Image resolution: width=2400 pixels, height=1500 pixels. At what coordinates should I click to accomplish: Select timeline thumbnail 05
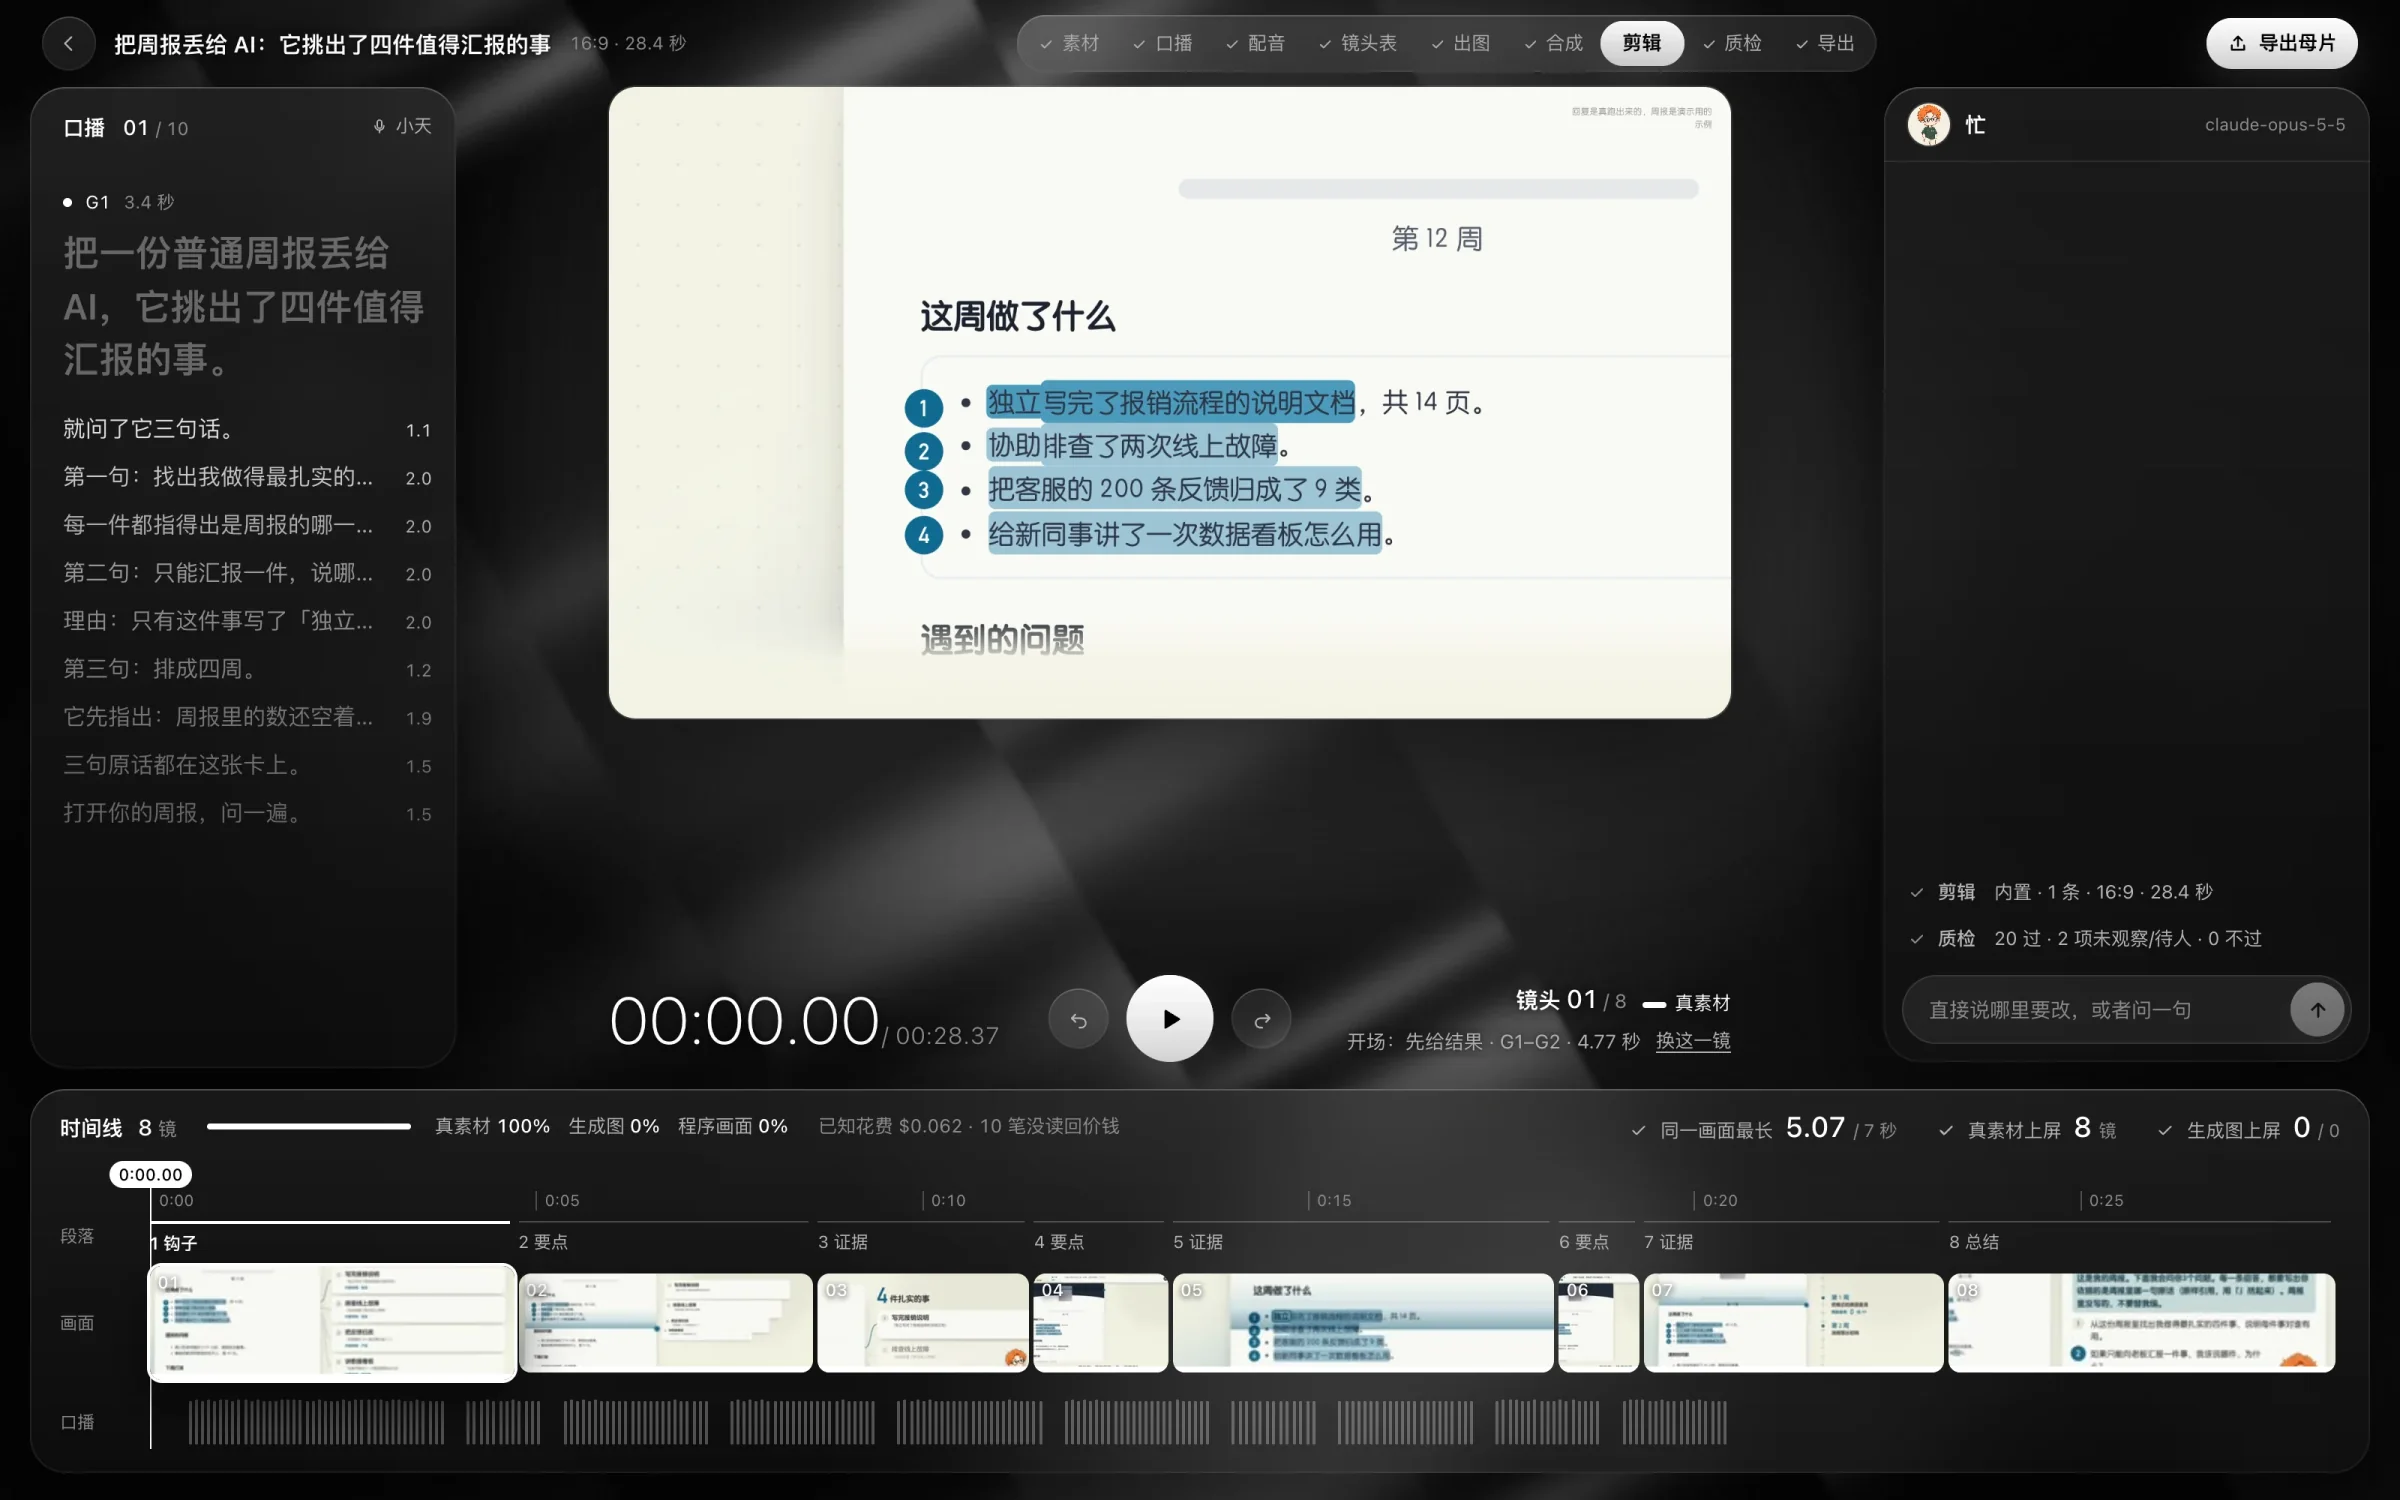click(x=1363, y=1322)
